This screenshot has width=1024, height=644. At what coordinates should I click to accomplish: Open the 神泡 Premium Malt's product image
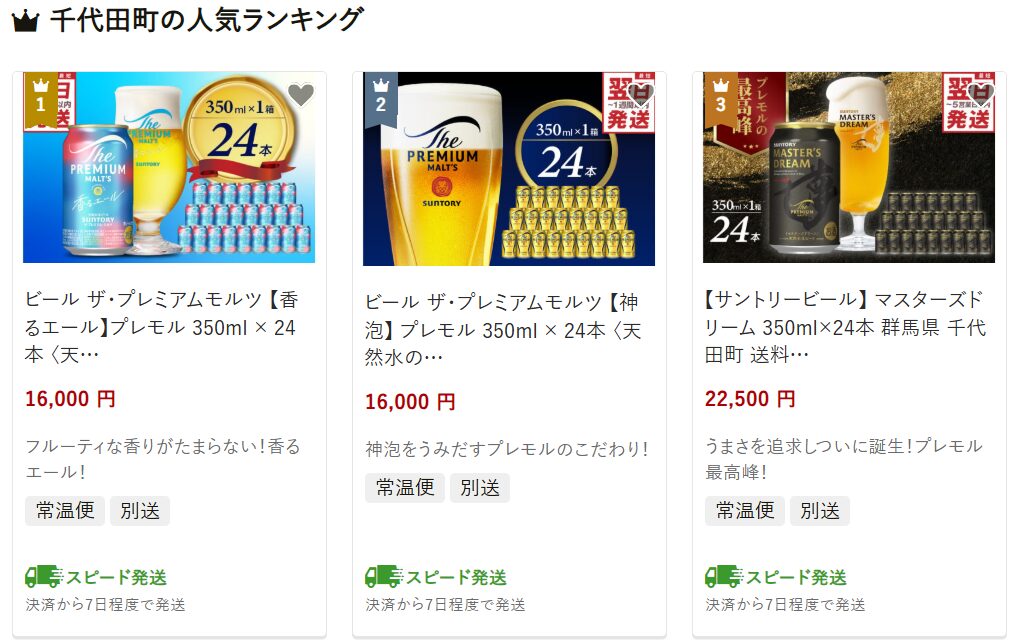(509, 169)
